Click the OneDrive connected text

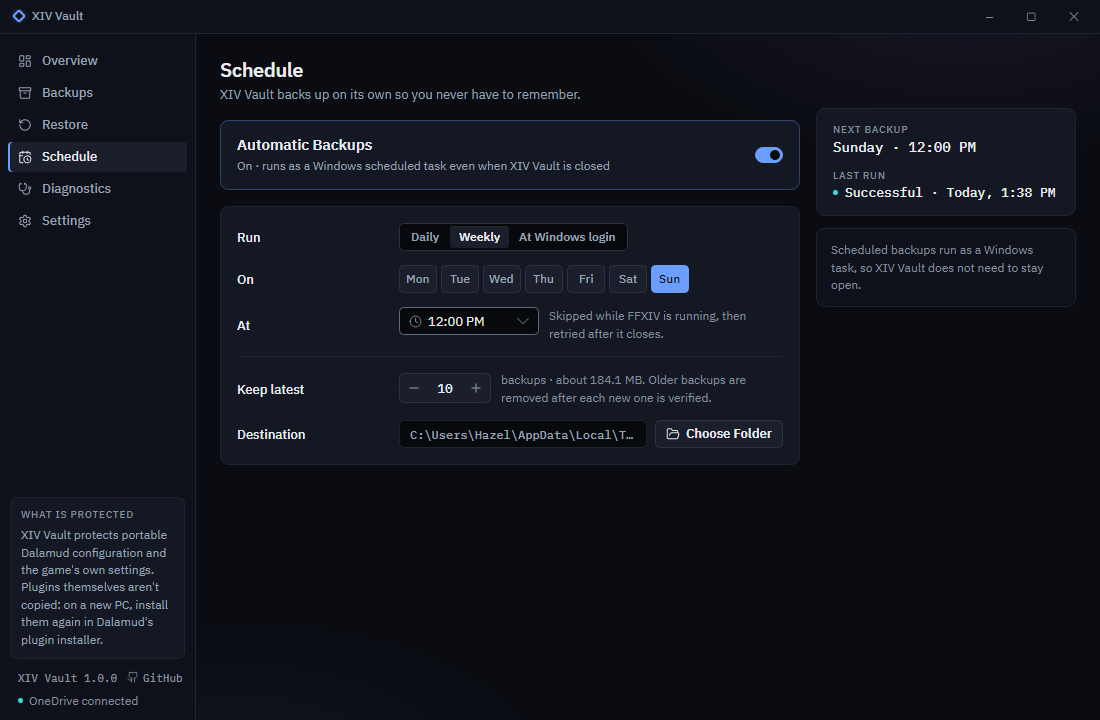point(83,701)
